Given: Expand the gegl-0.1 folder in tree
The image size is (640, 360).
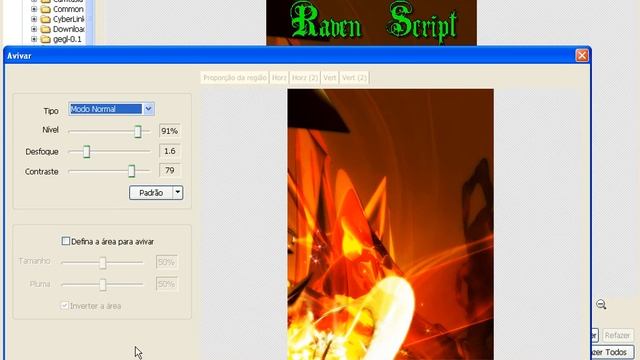Looking at the screenshot, I should pos(34,39).
